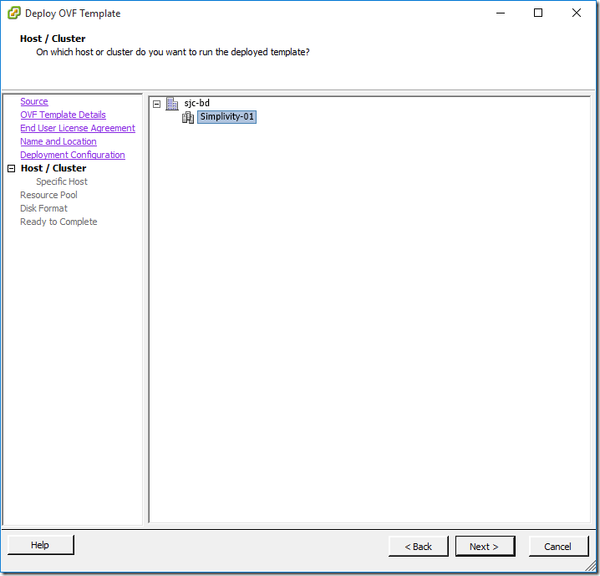Click the Ready to Complete step label
The height and width of the screenshot is (576, 600).
click(x=59, y=222)
